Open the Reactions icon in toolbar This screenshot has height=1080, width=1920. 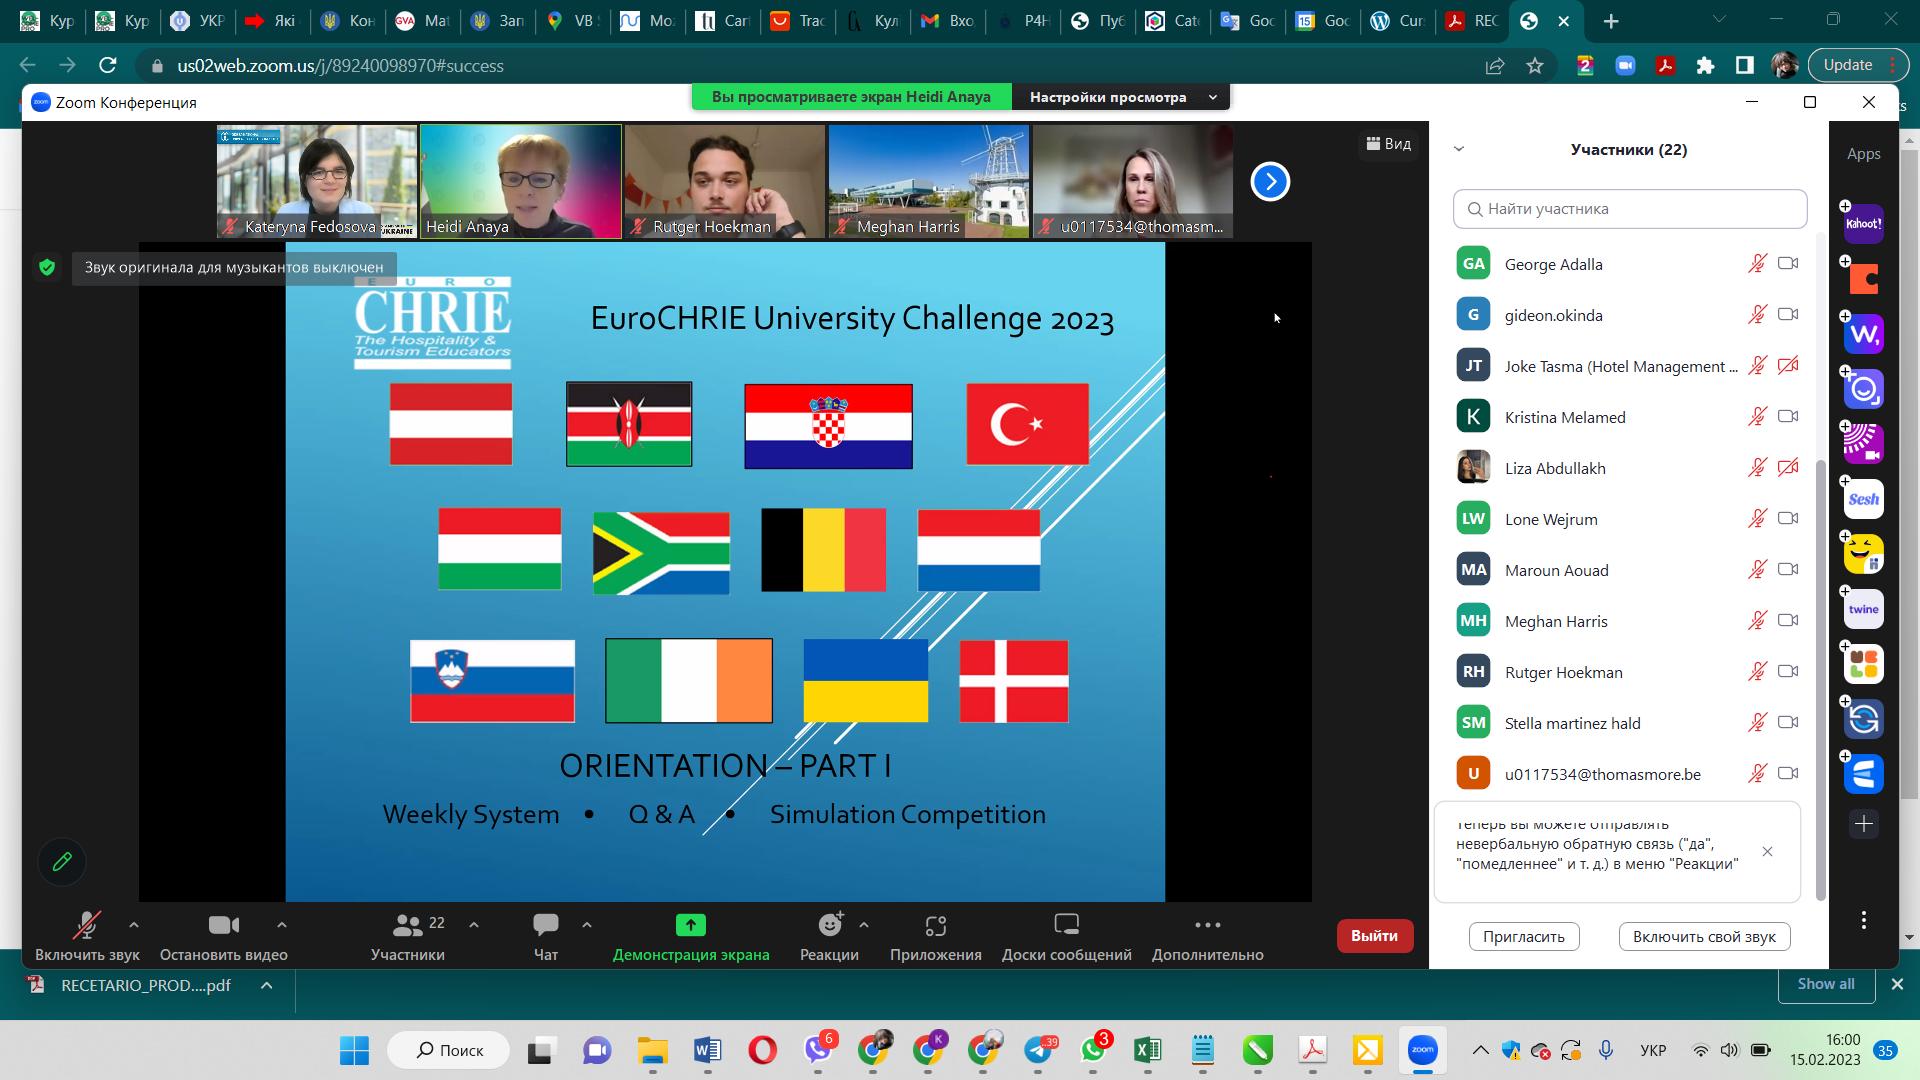tap(830, 925)
